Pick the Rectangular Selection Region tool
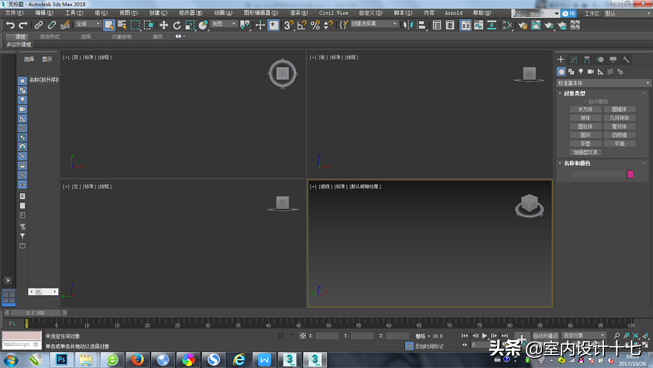The height and width of the screenshot is (368, 653). tap(135, 25)
